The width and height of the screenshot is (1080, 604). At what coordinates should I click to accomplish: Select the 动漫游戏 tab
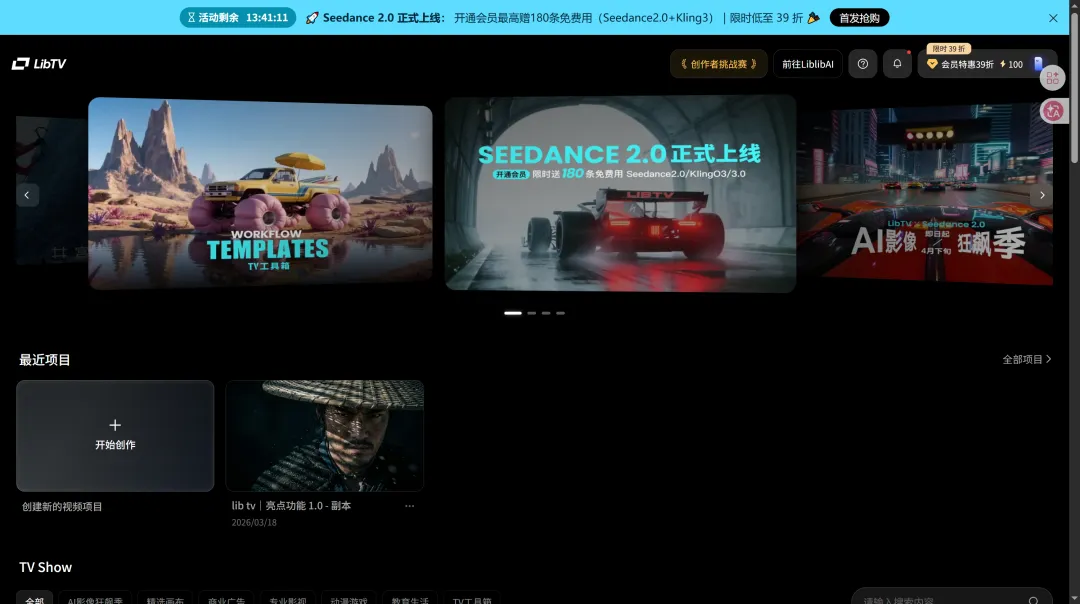click(x=349, y=599)
